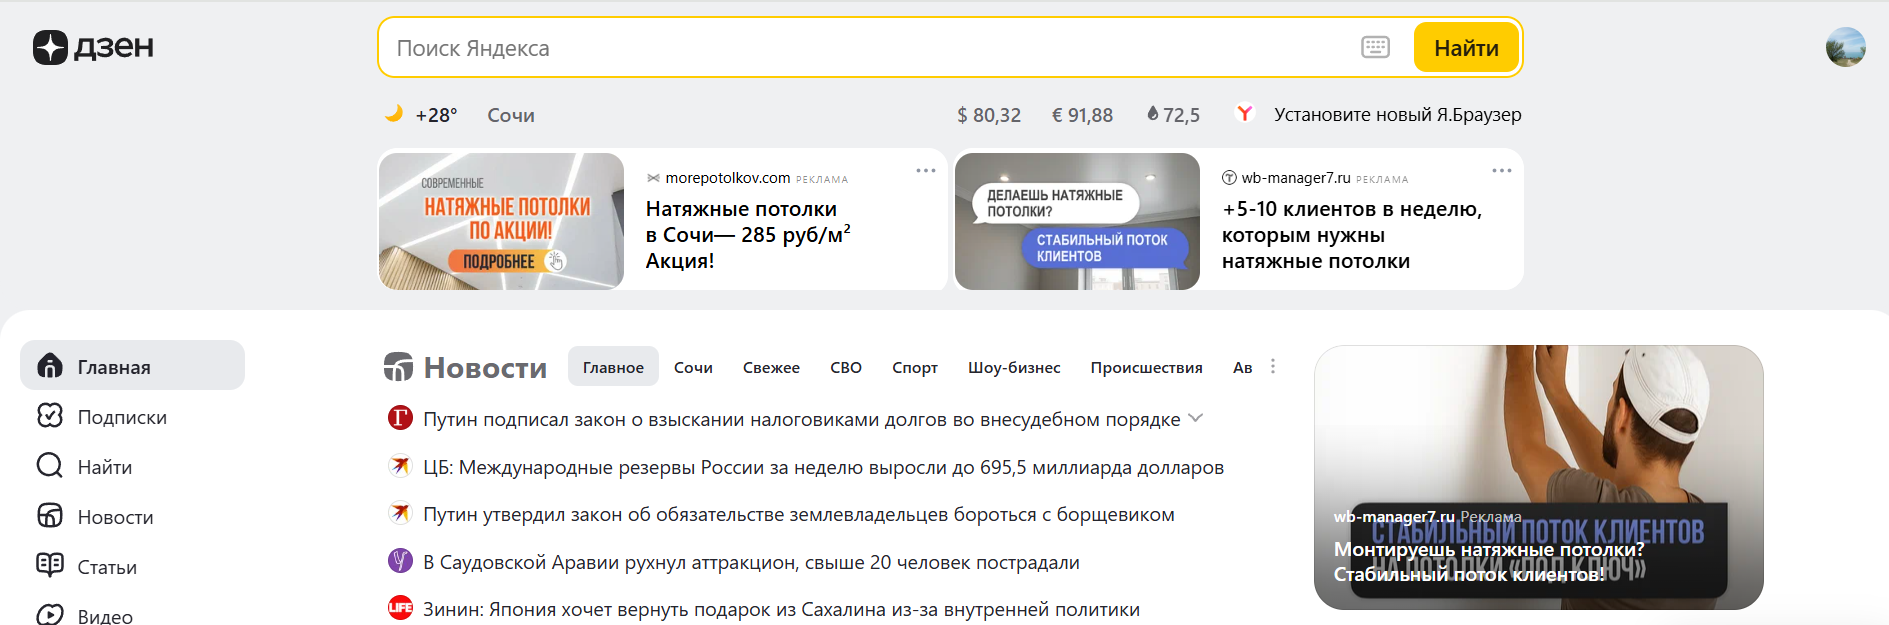Click the Статьи book icon

pos(50,566)
